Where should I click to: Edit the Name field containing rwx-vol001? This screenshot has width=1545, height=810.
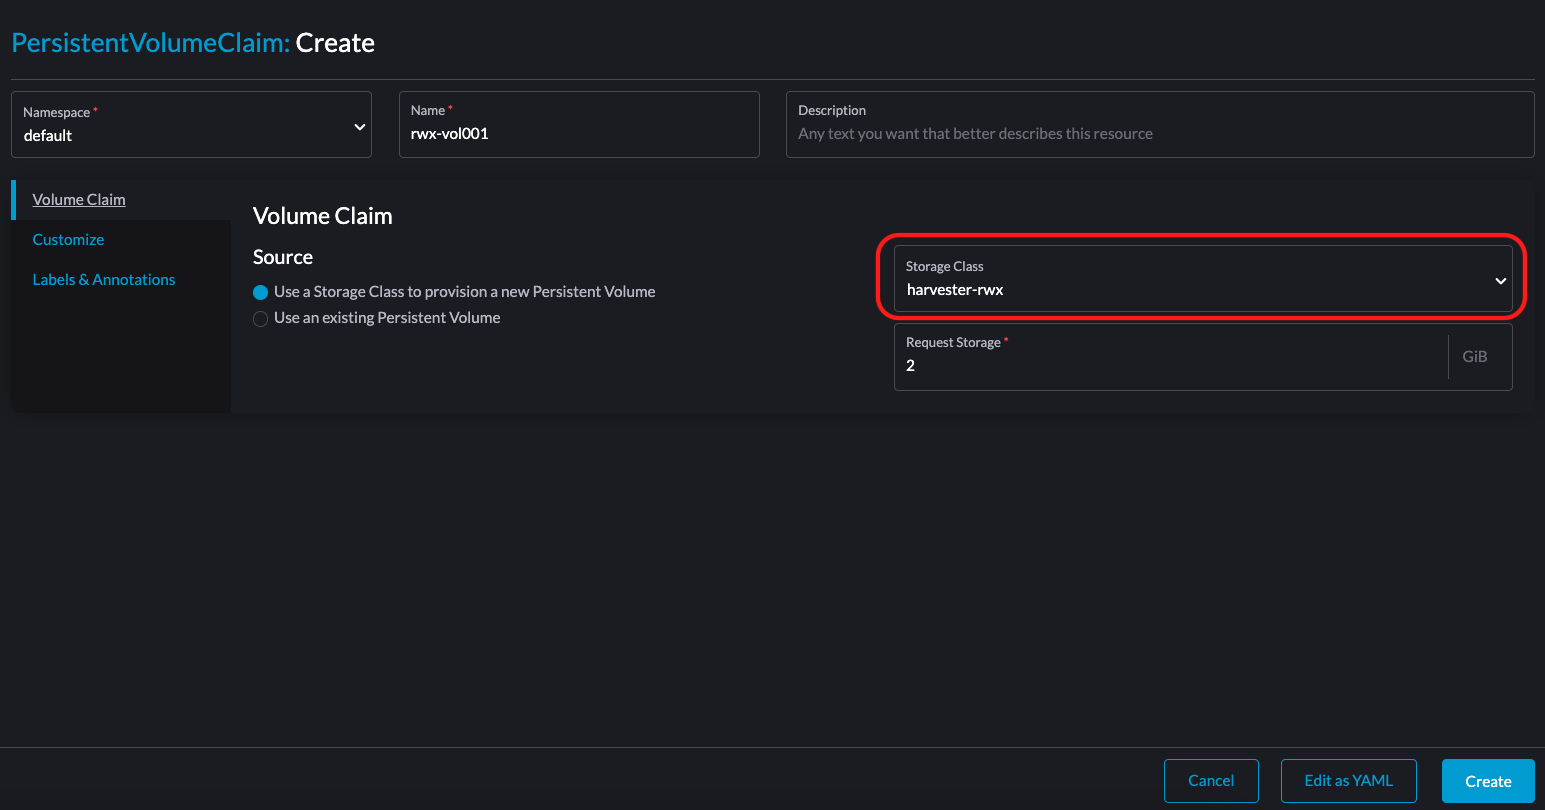point(578,132)
